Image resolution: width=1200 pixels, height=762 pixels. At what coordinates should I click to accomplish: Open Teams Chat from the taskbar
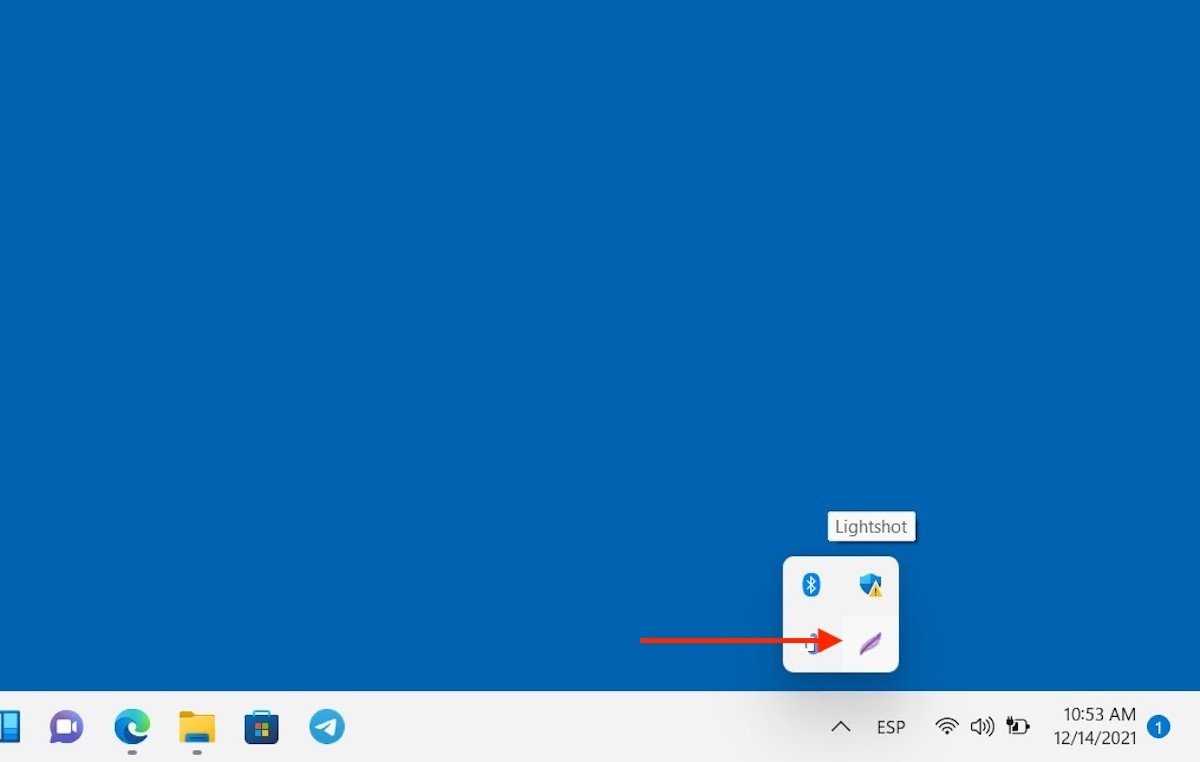67,726
